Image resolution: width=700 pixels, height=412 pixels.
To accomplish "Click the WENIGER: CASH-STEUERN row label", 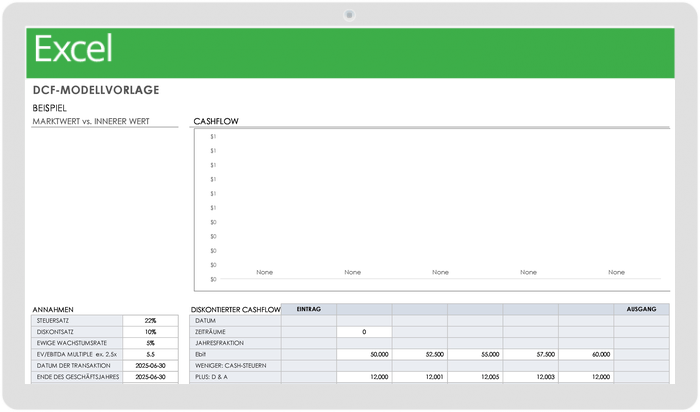I will 235,365.
